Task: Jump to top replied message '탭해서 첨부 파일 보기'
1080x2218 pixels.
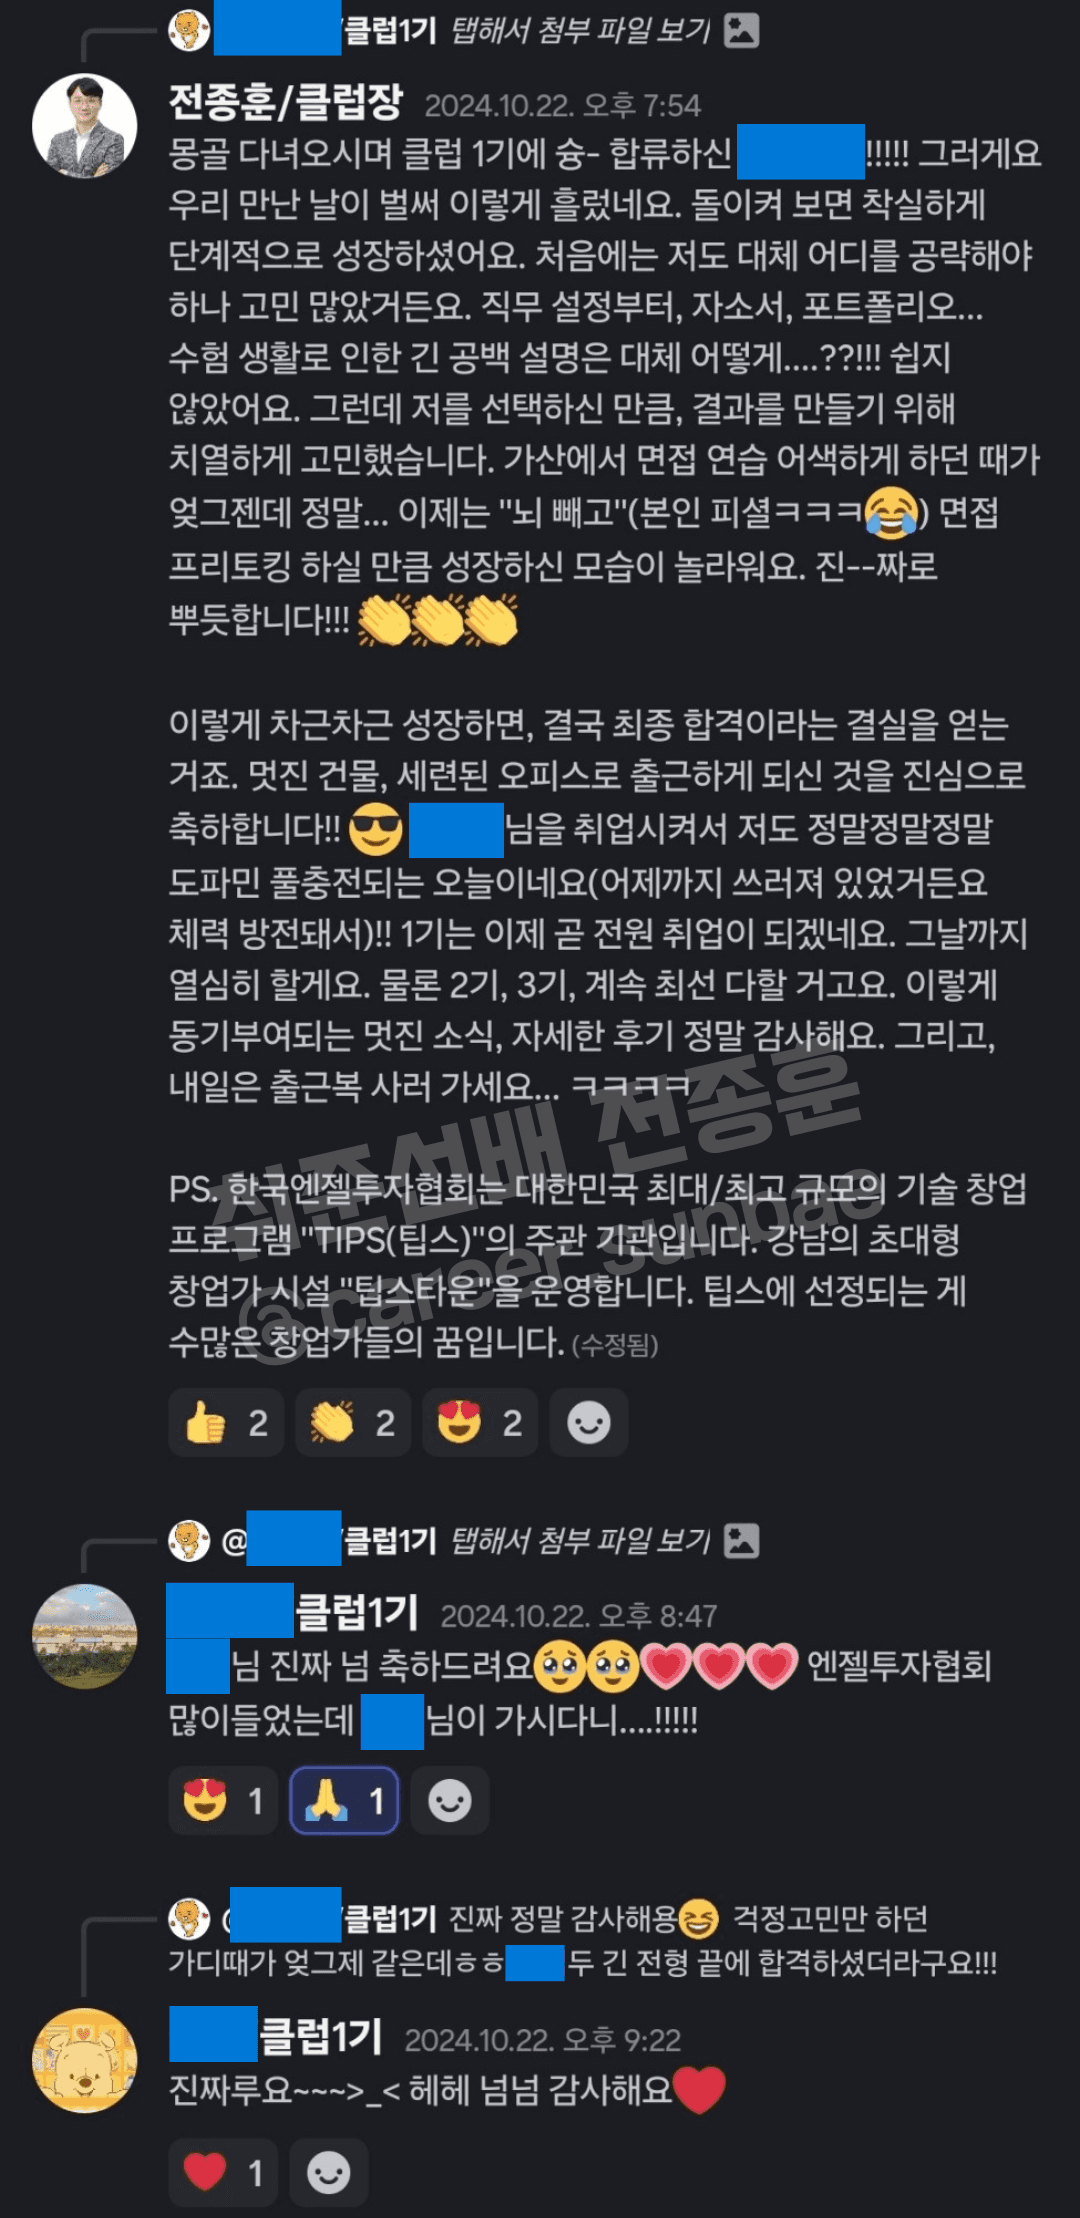Action: pyautogui.click(x=580, y=31)
